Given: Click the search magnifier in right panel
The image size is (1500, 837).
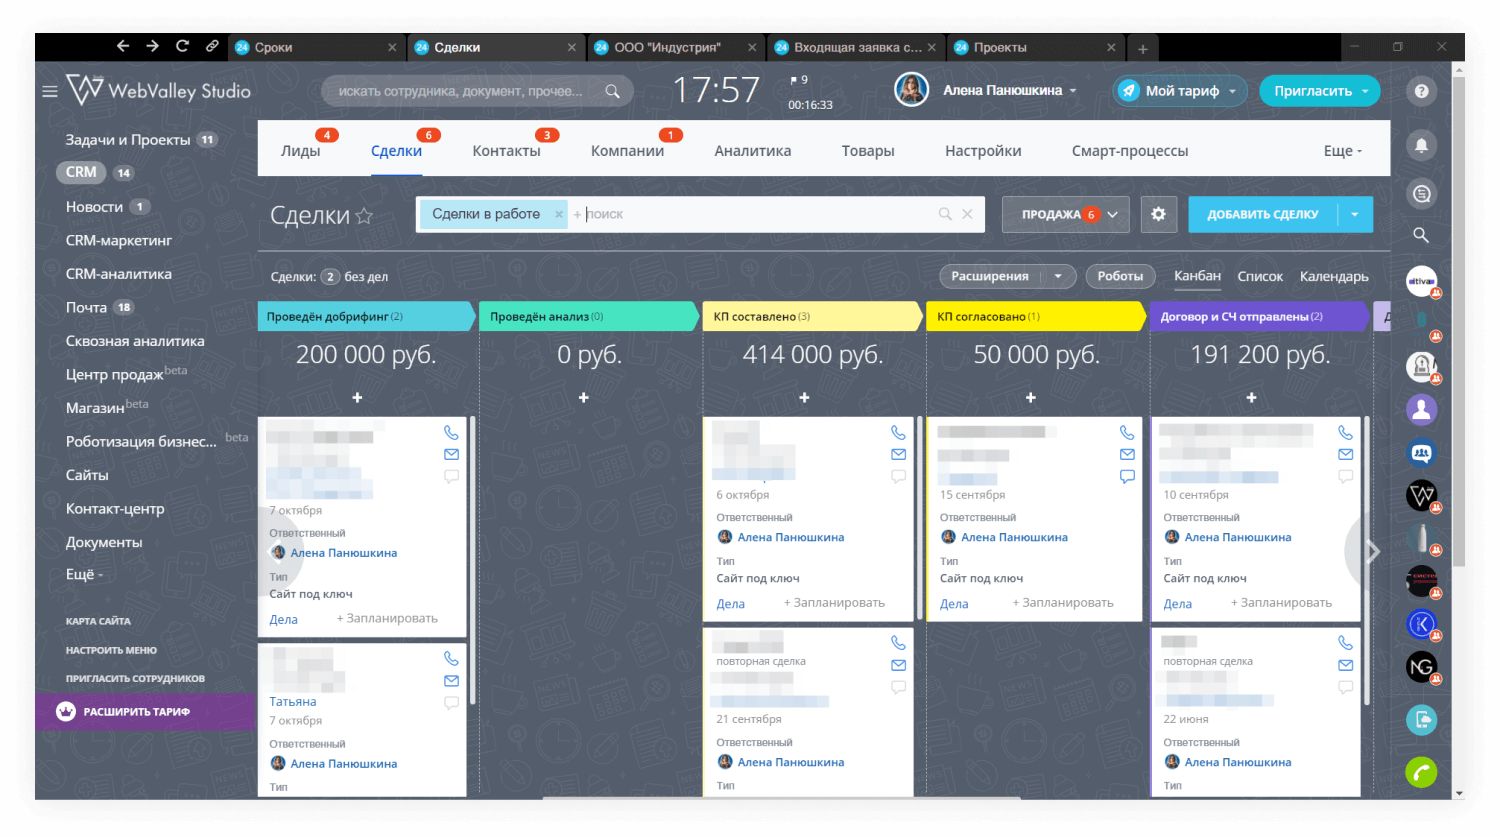Looking at the screenshot, I should 1421,235.
